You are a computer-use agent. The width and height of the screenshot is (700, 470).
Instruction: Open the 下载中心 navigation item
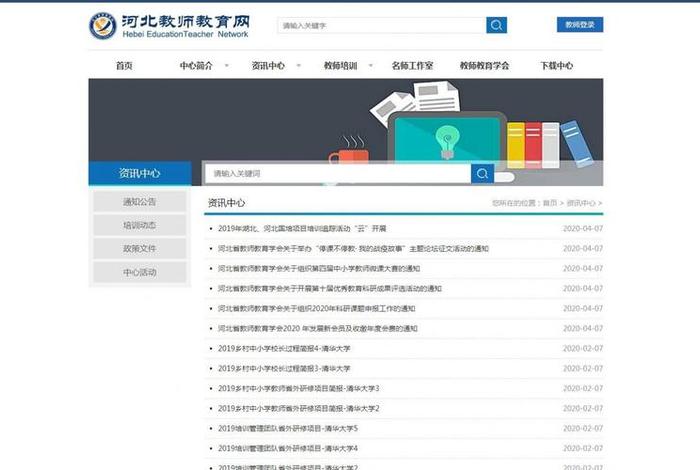(x=557, y=66)
